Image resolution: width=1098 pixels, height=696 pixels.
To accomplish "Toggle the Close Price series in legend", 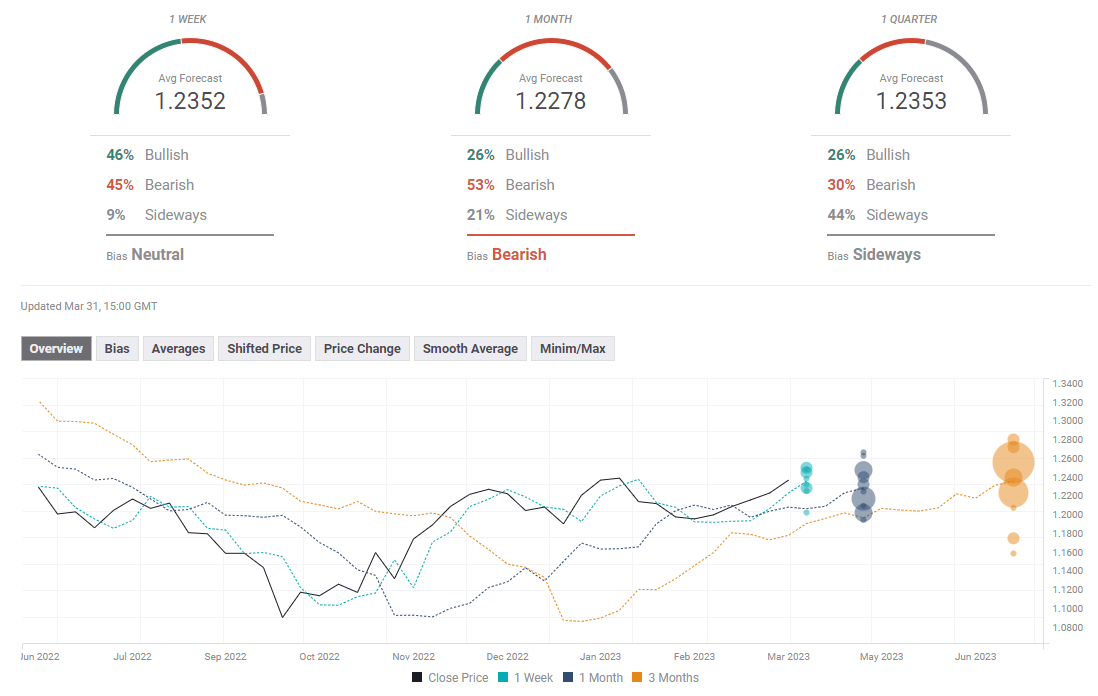I will [x=449, y=678].
